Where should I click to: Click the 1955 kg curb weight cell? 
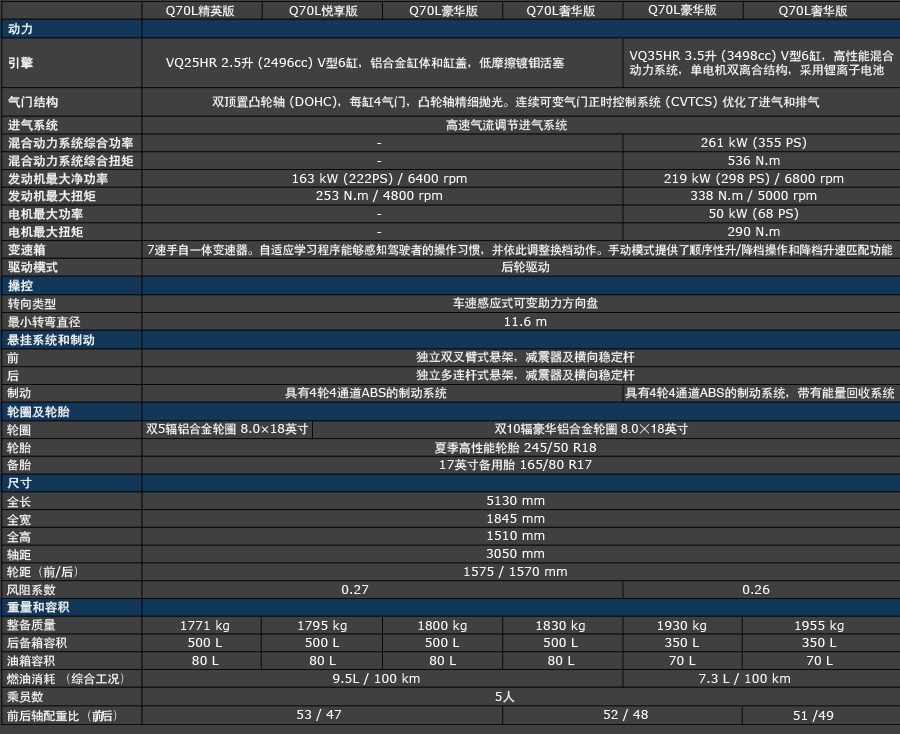pyautogui.click(x=819, y=626)
